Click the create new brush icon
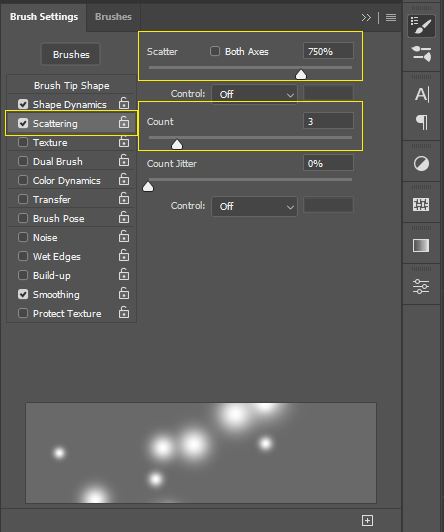The width and height of the screenshot is (444, 532). 367,520
